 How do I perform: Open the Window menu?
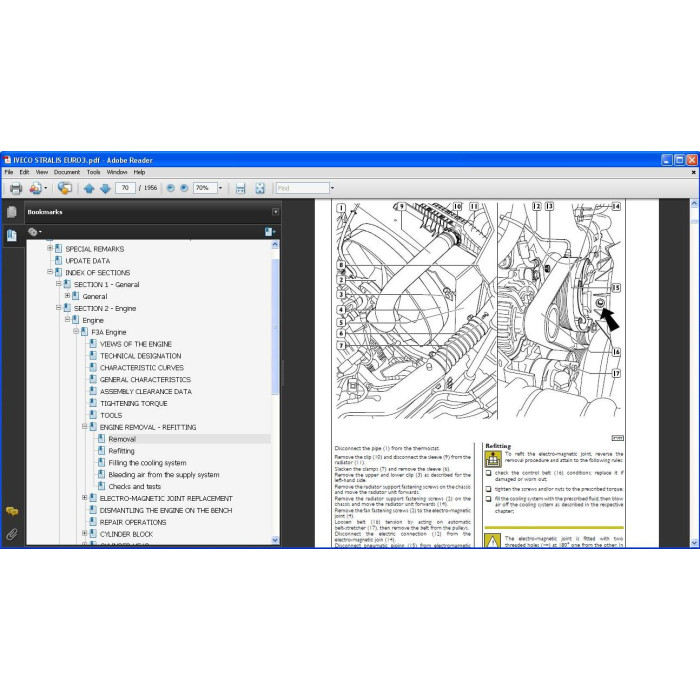coord(117,172)
